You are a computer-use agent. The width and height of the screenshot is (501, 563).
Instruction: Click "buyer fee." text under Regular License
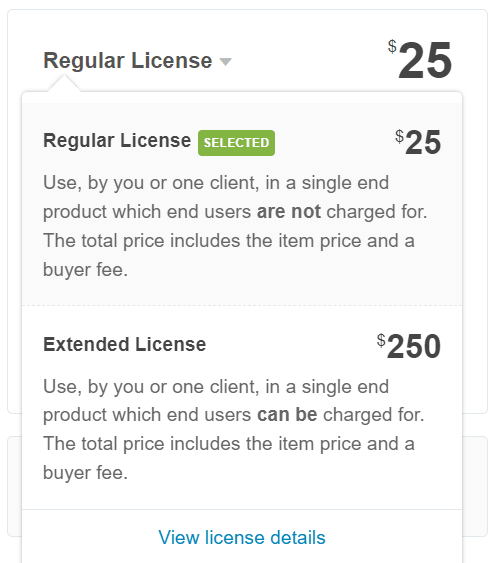coord(85,269)
